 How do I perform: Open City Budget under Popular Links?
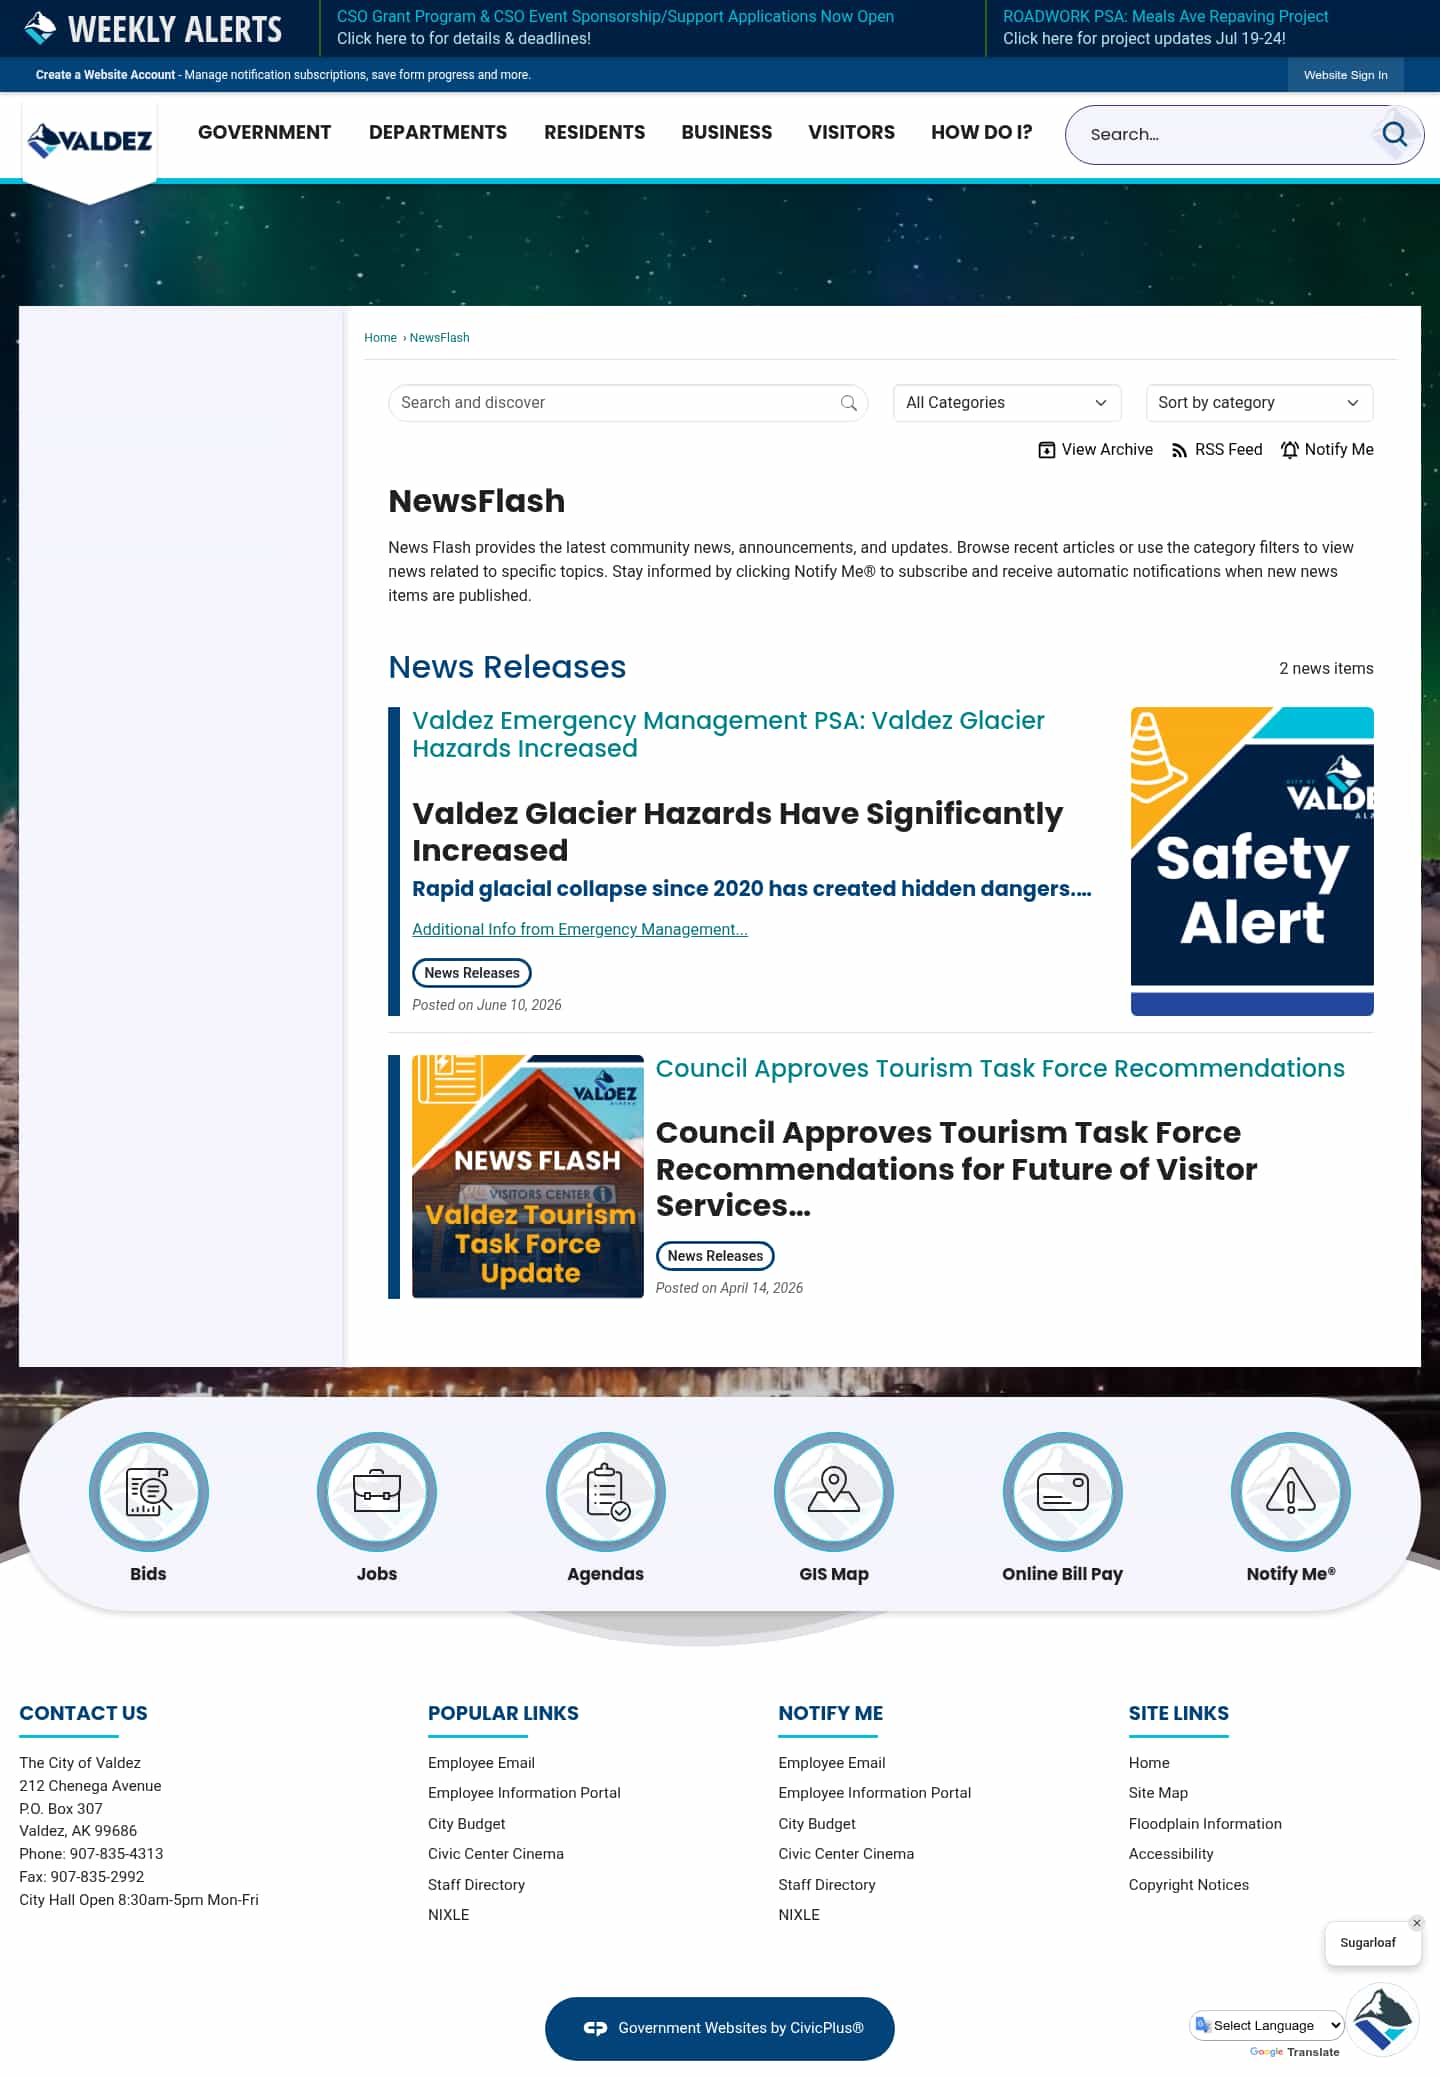click(x=467, y=1824)
